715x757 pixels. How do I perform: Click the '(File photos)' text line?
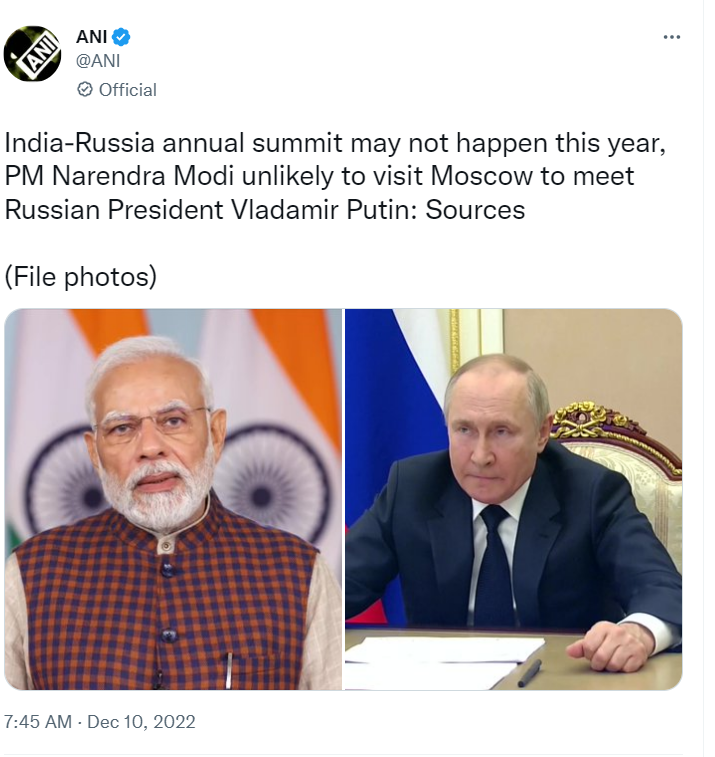(x=81, y=276)
